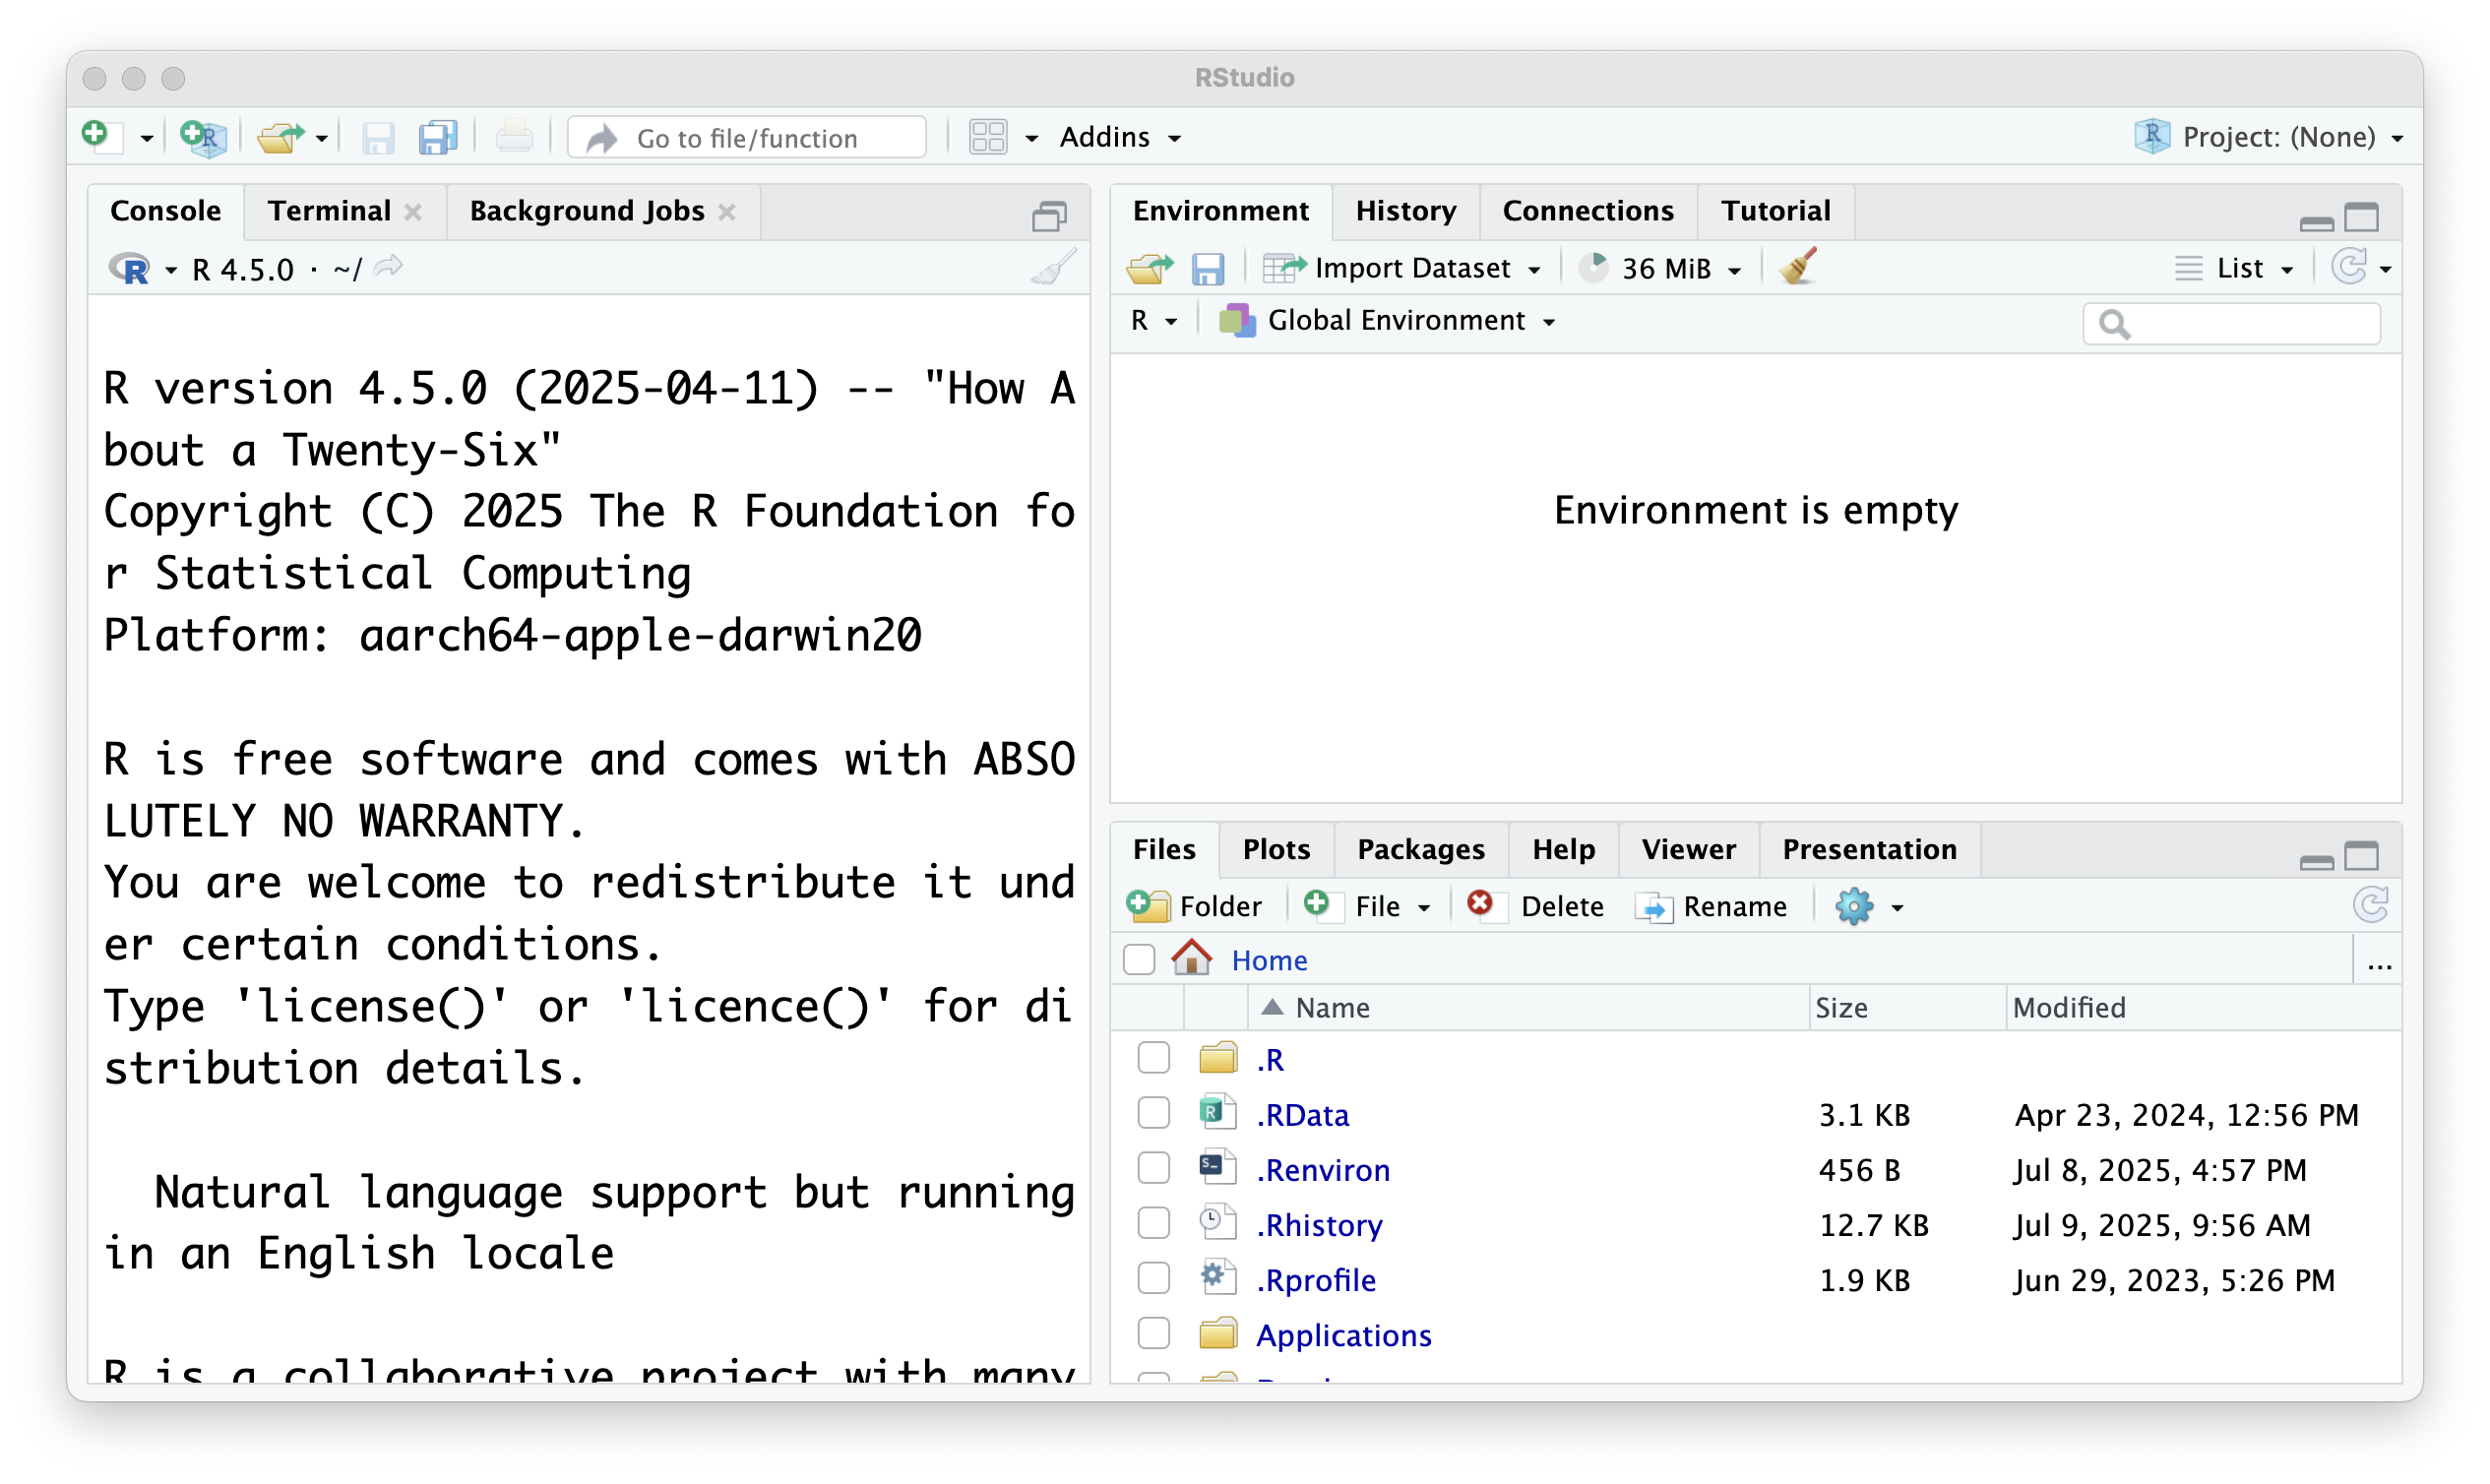2490x1484 pixels.
Task: Click the workspace panes grid icon
Action: [988, 137]
